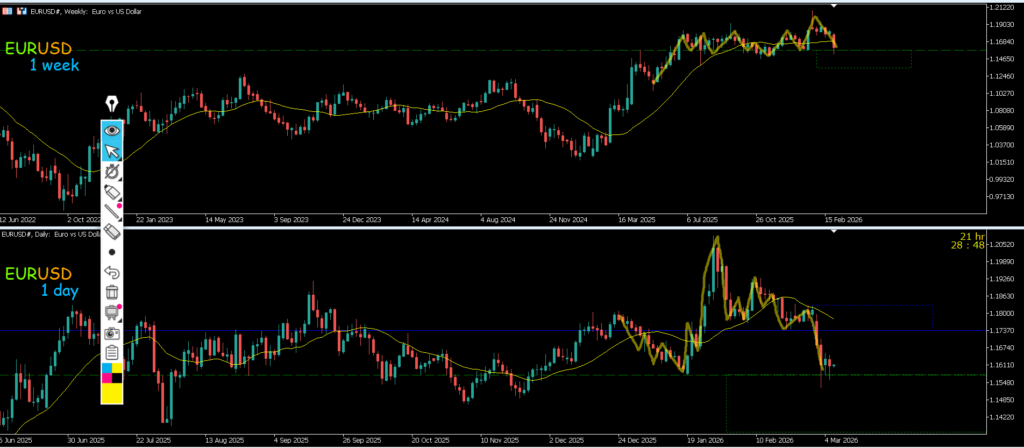Click the candle countdown timer on daily chart
1024x448 pixels.
[x=967, y=240]
